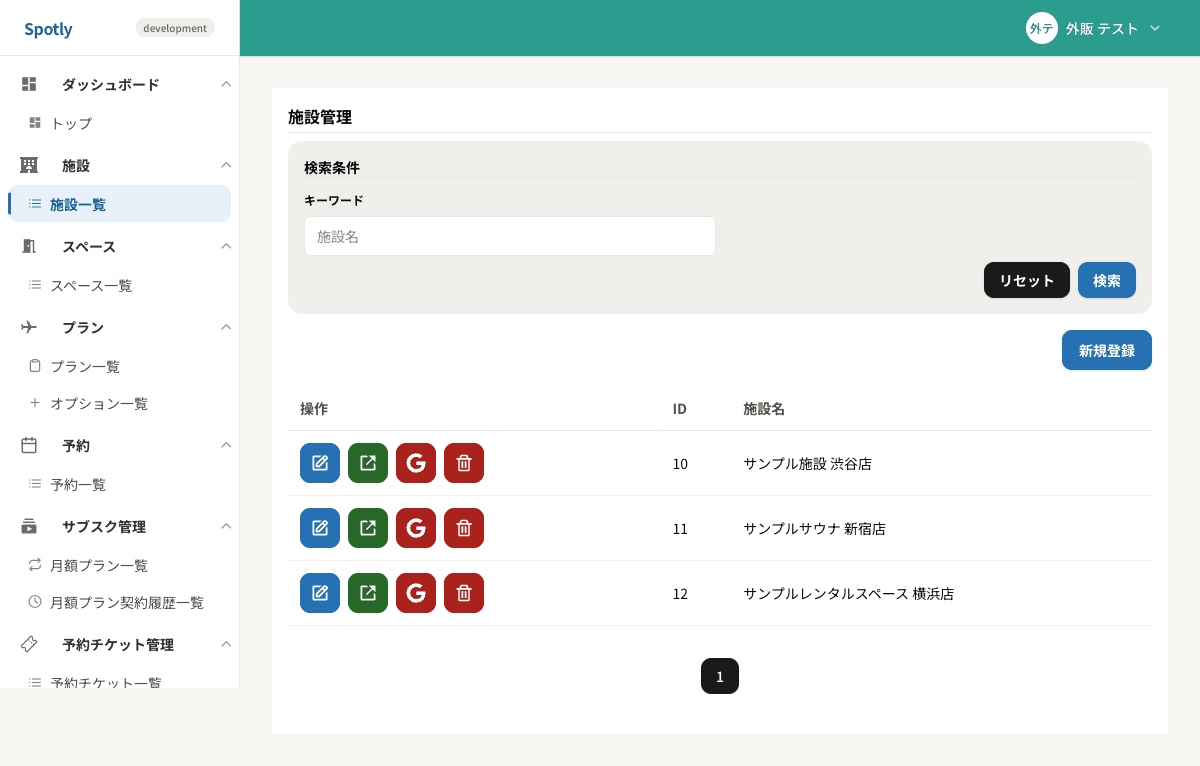Click the development environment badge
This screenshot has width=1200, height=766.
click(175, 28)
